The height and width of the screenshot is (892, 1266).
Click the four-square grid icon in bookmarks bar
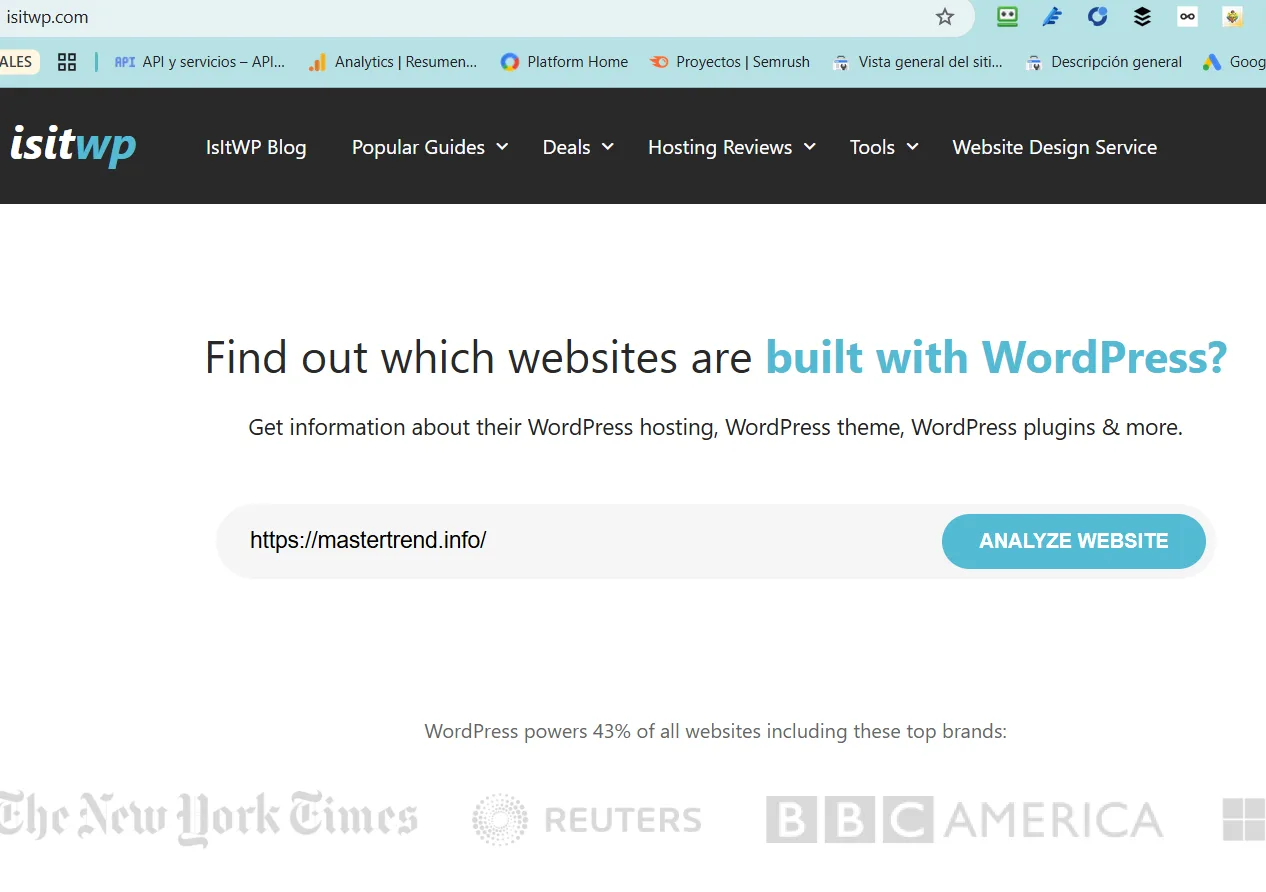tap(67, 62)
